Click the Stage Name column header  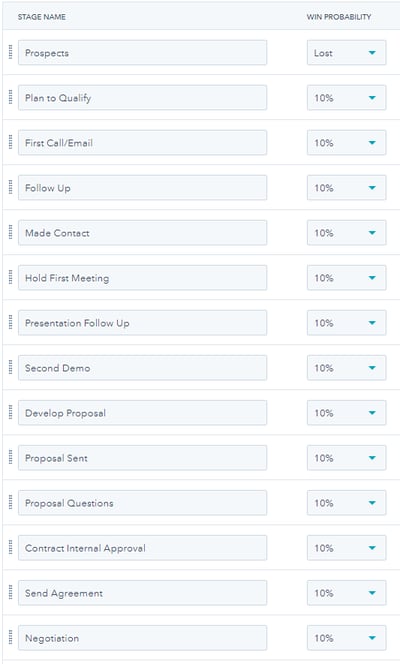click(x=41, y=17)
